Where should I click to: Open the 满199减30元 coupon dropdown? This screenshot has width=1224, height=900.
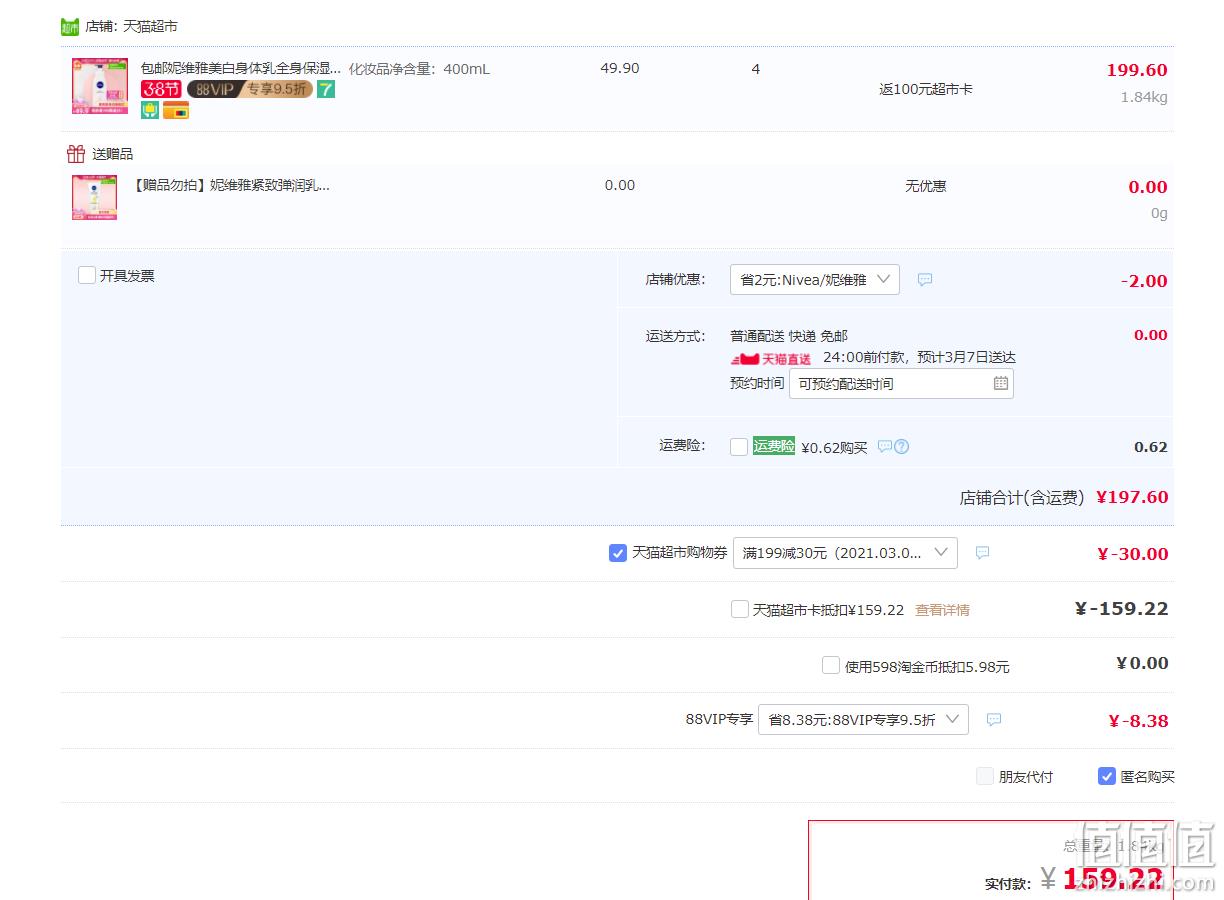(x=845, y=553)
